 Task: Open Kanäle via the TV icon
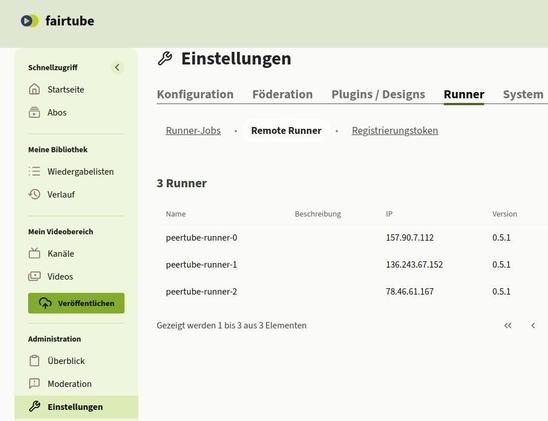34,253
